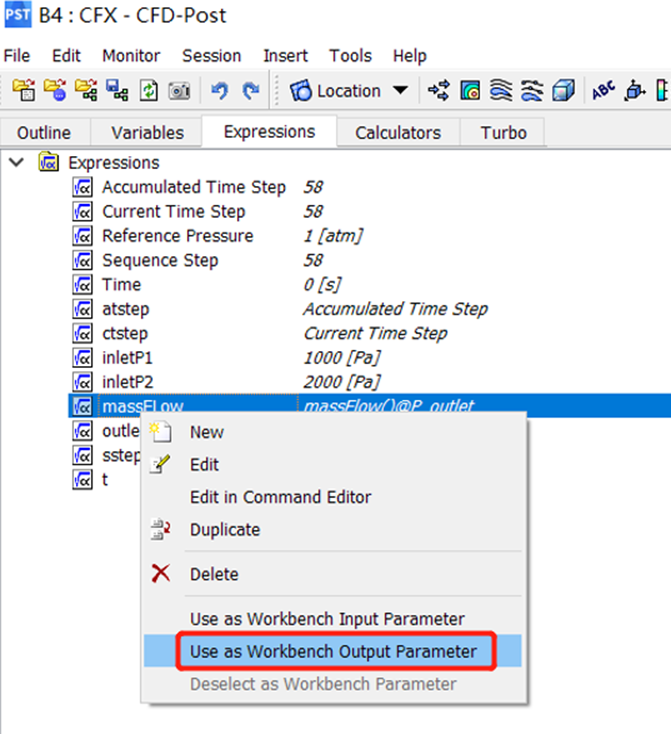Insert a Particle Track from toolbar

pyautogui.click(x=532, y=90)
